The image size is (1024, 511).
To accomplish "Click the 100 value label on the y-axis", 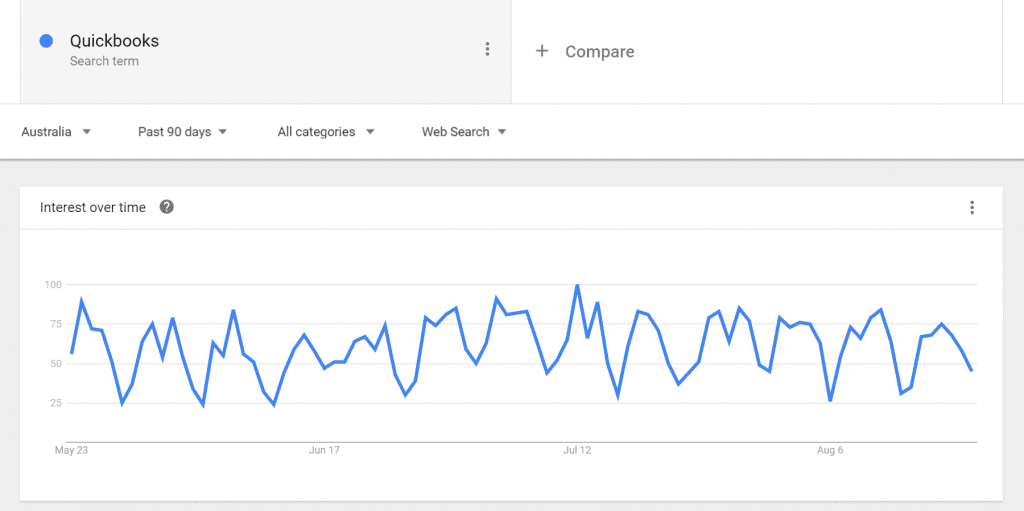I will coord(53,284).
